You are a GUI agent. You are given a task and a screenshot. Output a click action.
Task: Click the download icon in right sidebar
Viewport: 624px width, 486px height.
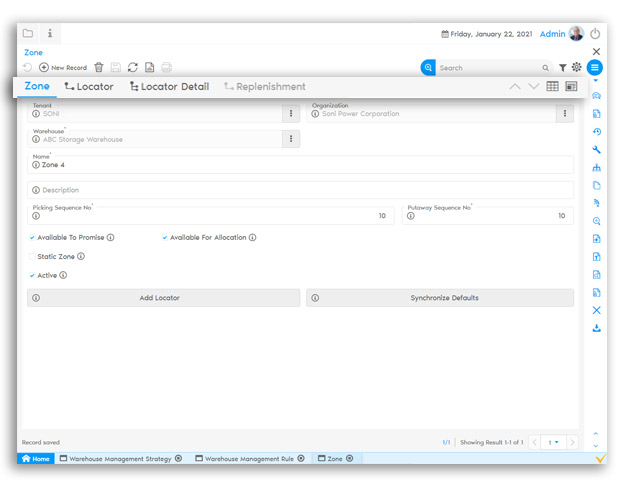(x=597, y=328)
